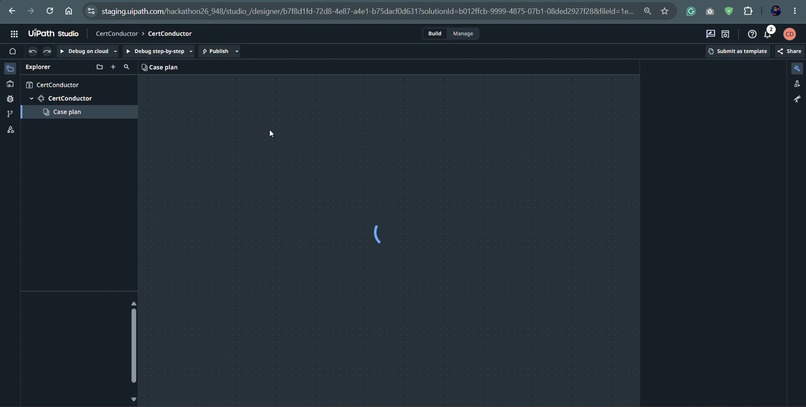Select CertConductor solution root in Explorer

point(57,85)
